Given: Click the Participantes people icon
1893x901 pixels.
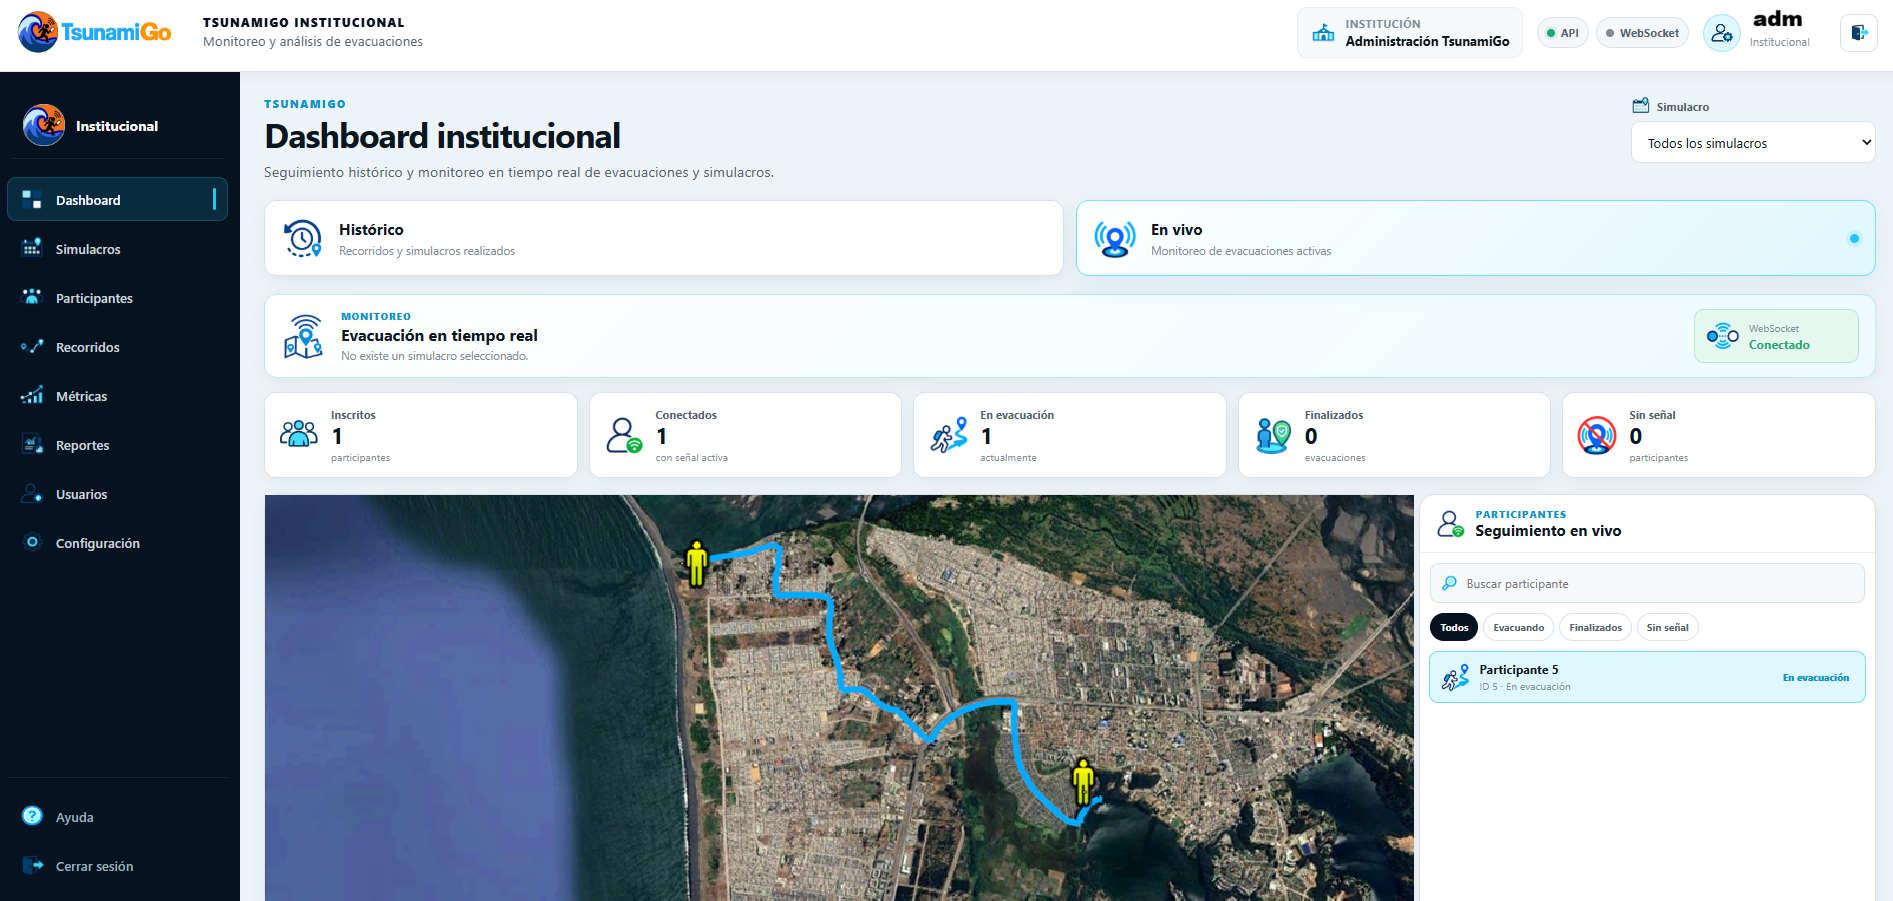Looking at the screenshot, I should (x=32, y=298).
